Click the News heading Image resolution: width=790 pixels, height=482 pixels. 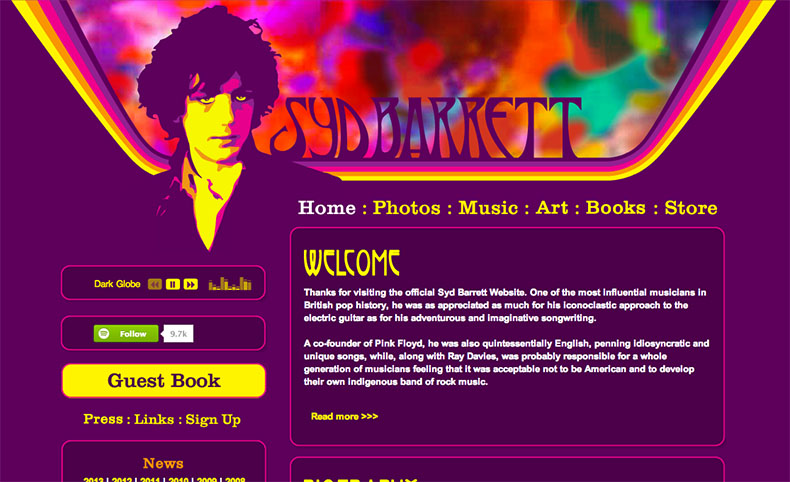[163, 463]
